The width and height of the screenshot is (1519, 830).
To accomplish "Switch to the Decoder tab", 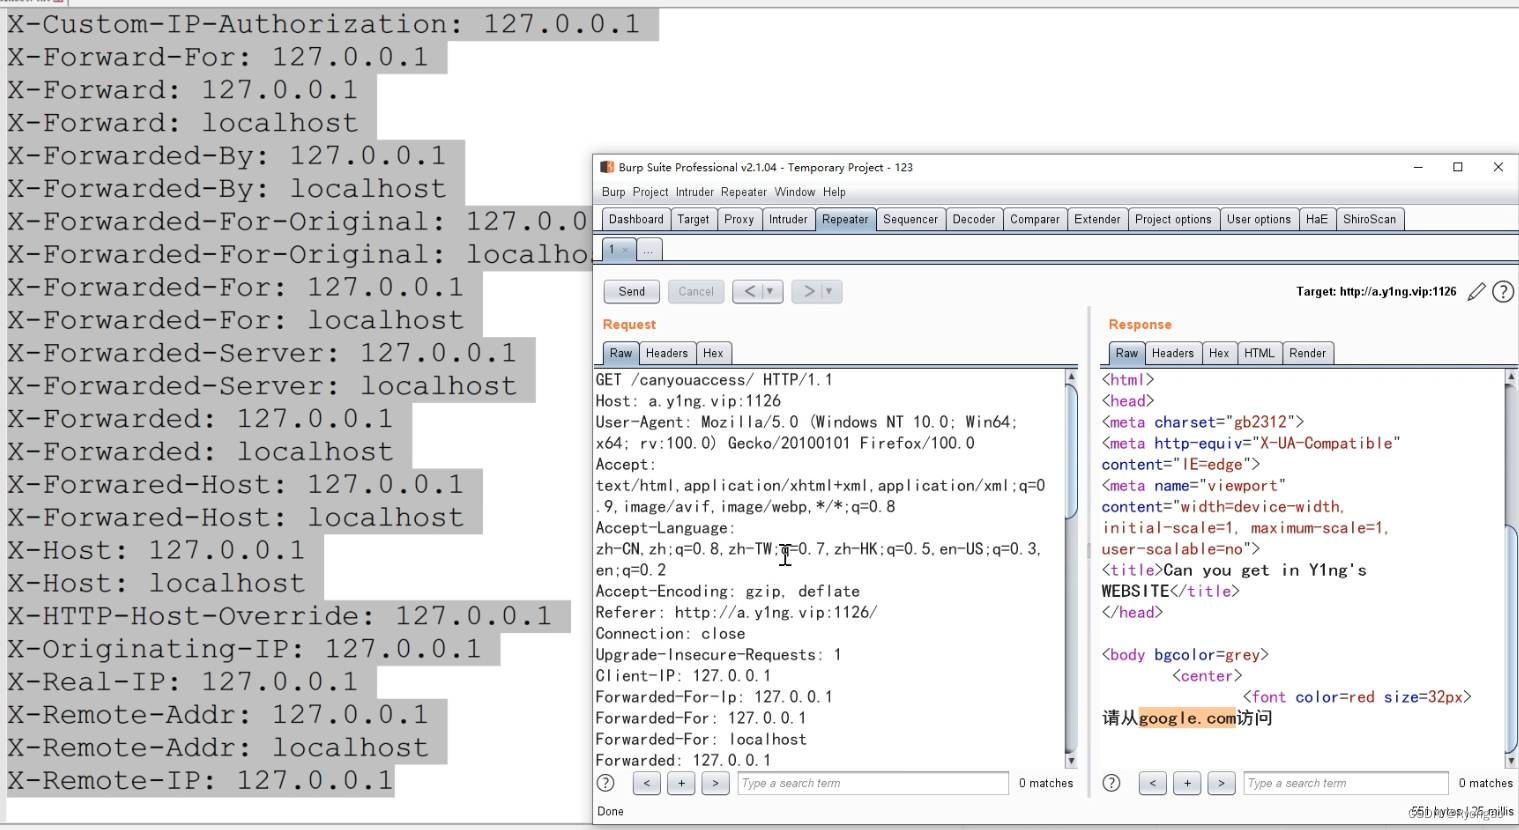I will (974, 219).
